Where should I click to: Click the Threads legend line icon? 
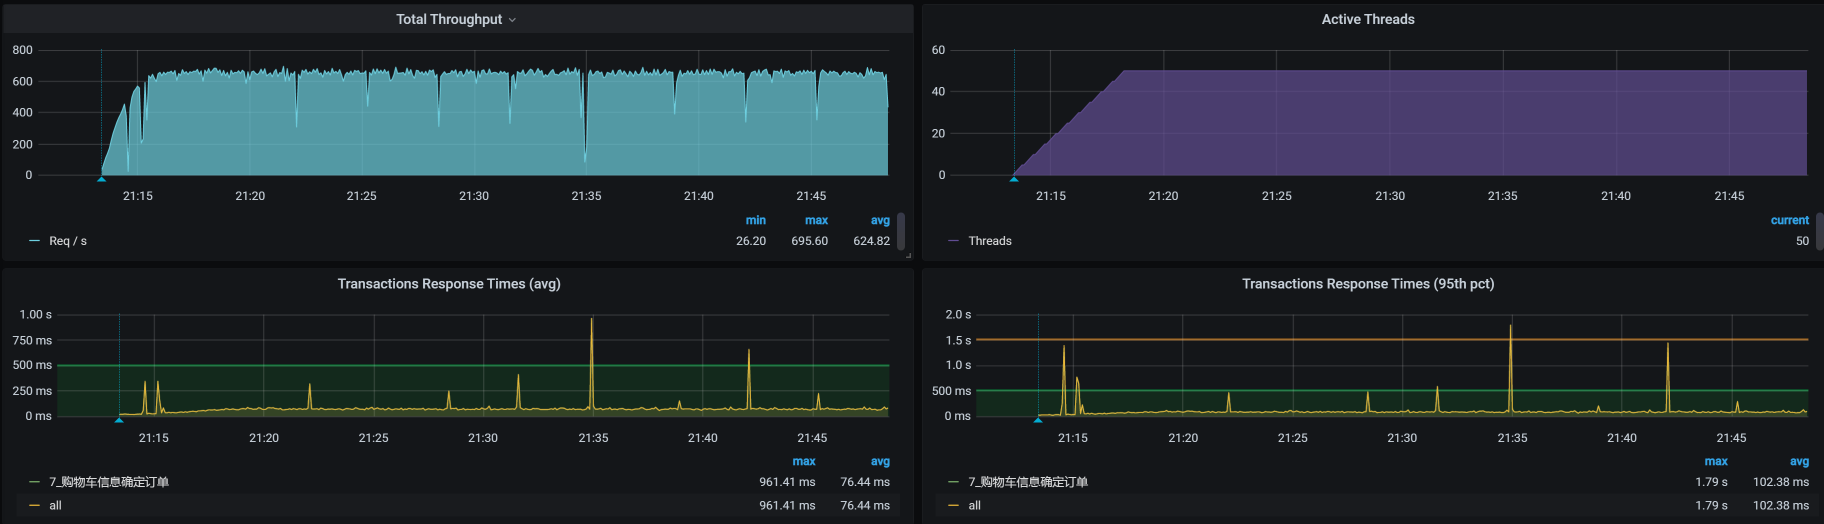(953, 241)
